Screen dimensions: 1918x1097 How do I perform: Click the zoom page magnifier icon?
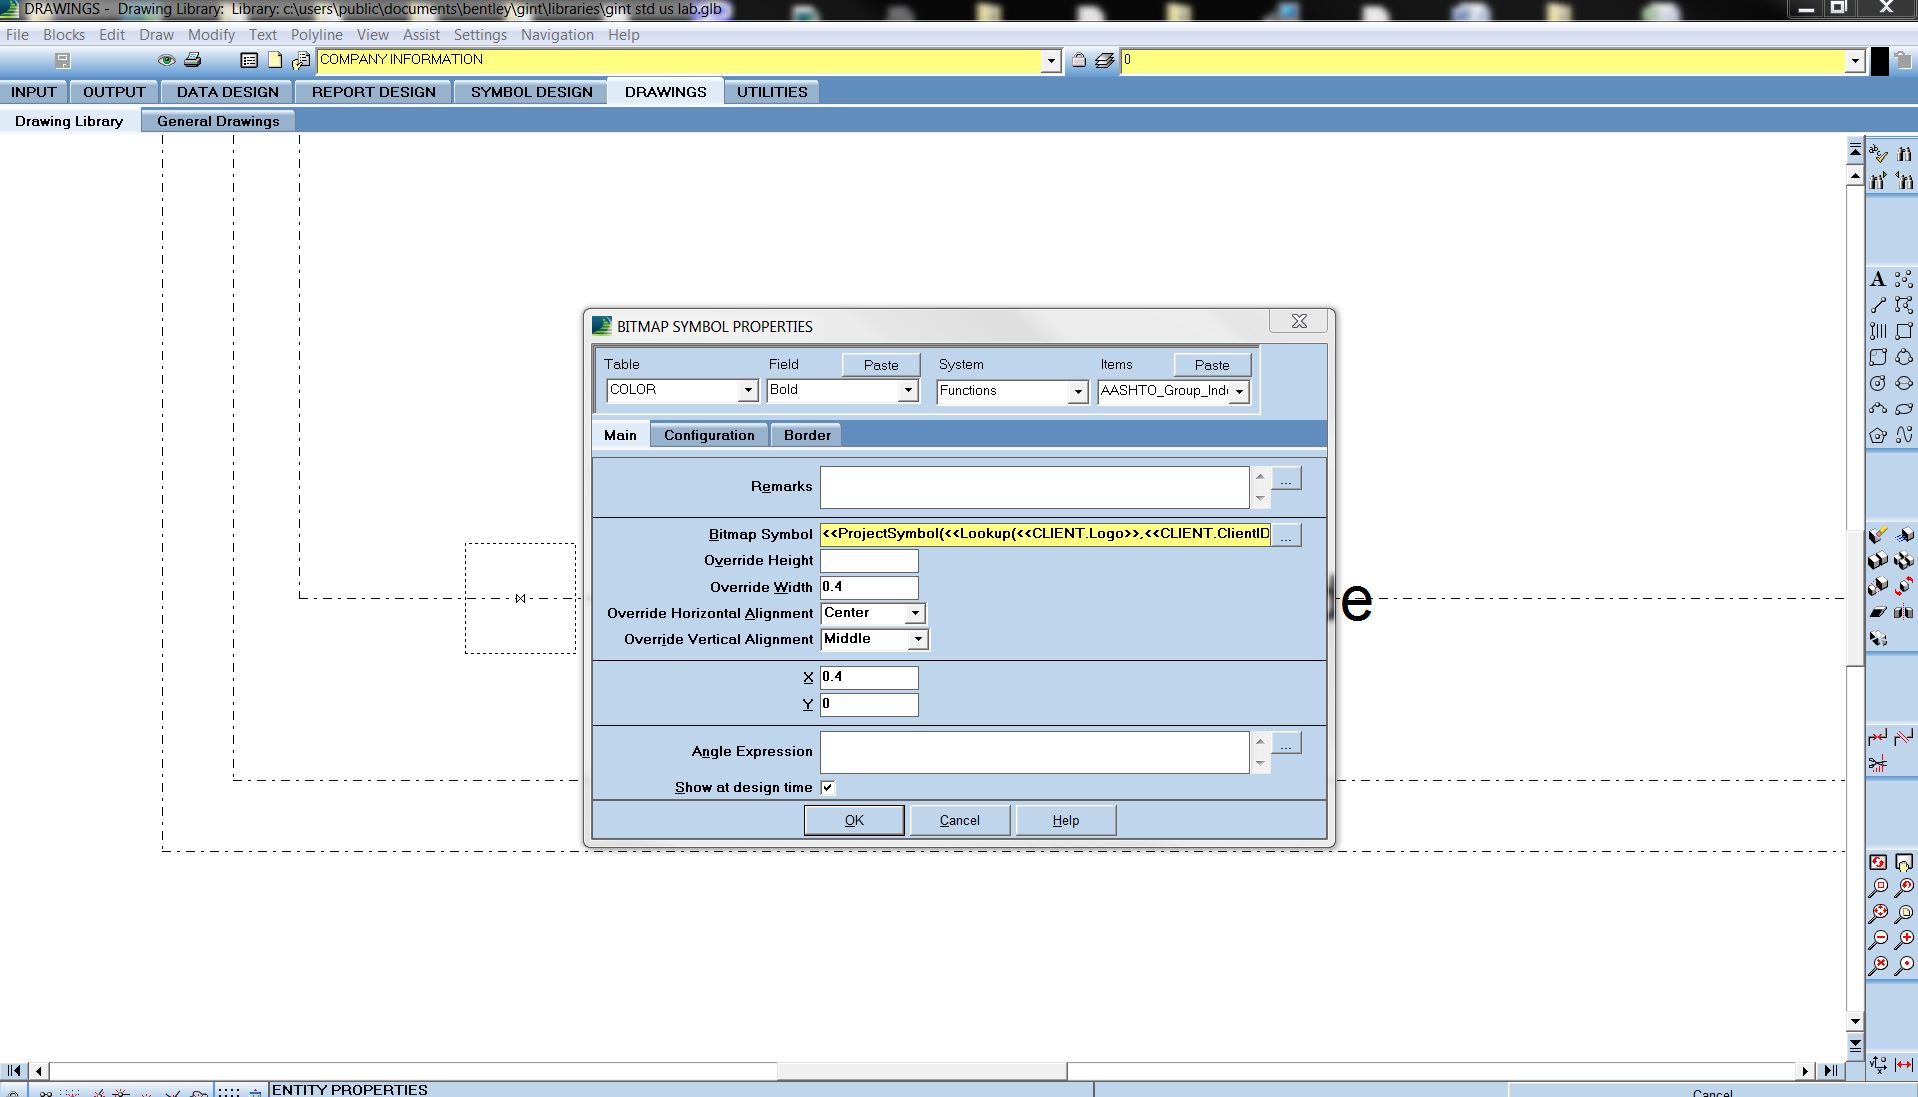coord(1904,913)
